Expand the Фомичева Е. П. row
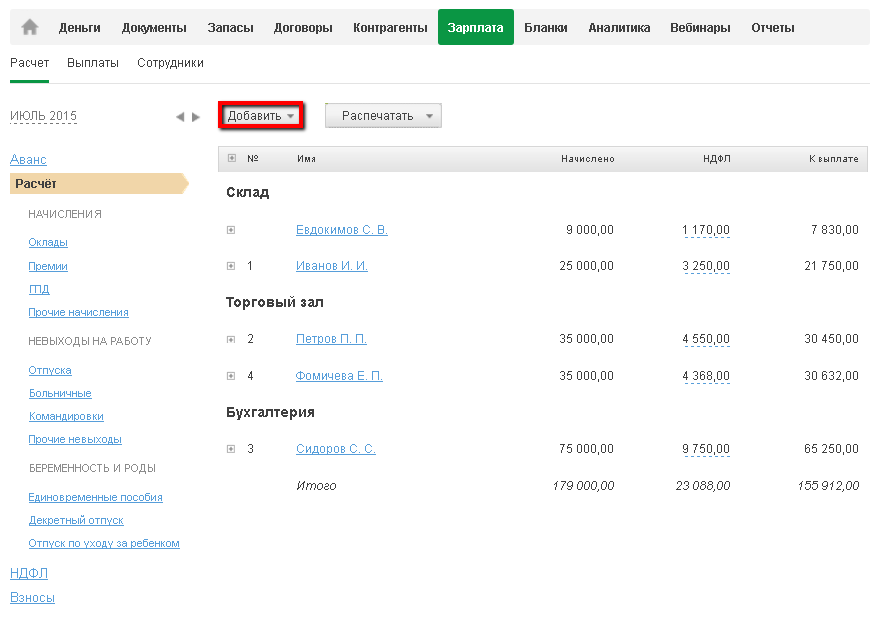The image size is (884, 619). pos(231,376)
